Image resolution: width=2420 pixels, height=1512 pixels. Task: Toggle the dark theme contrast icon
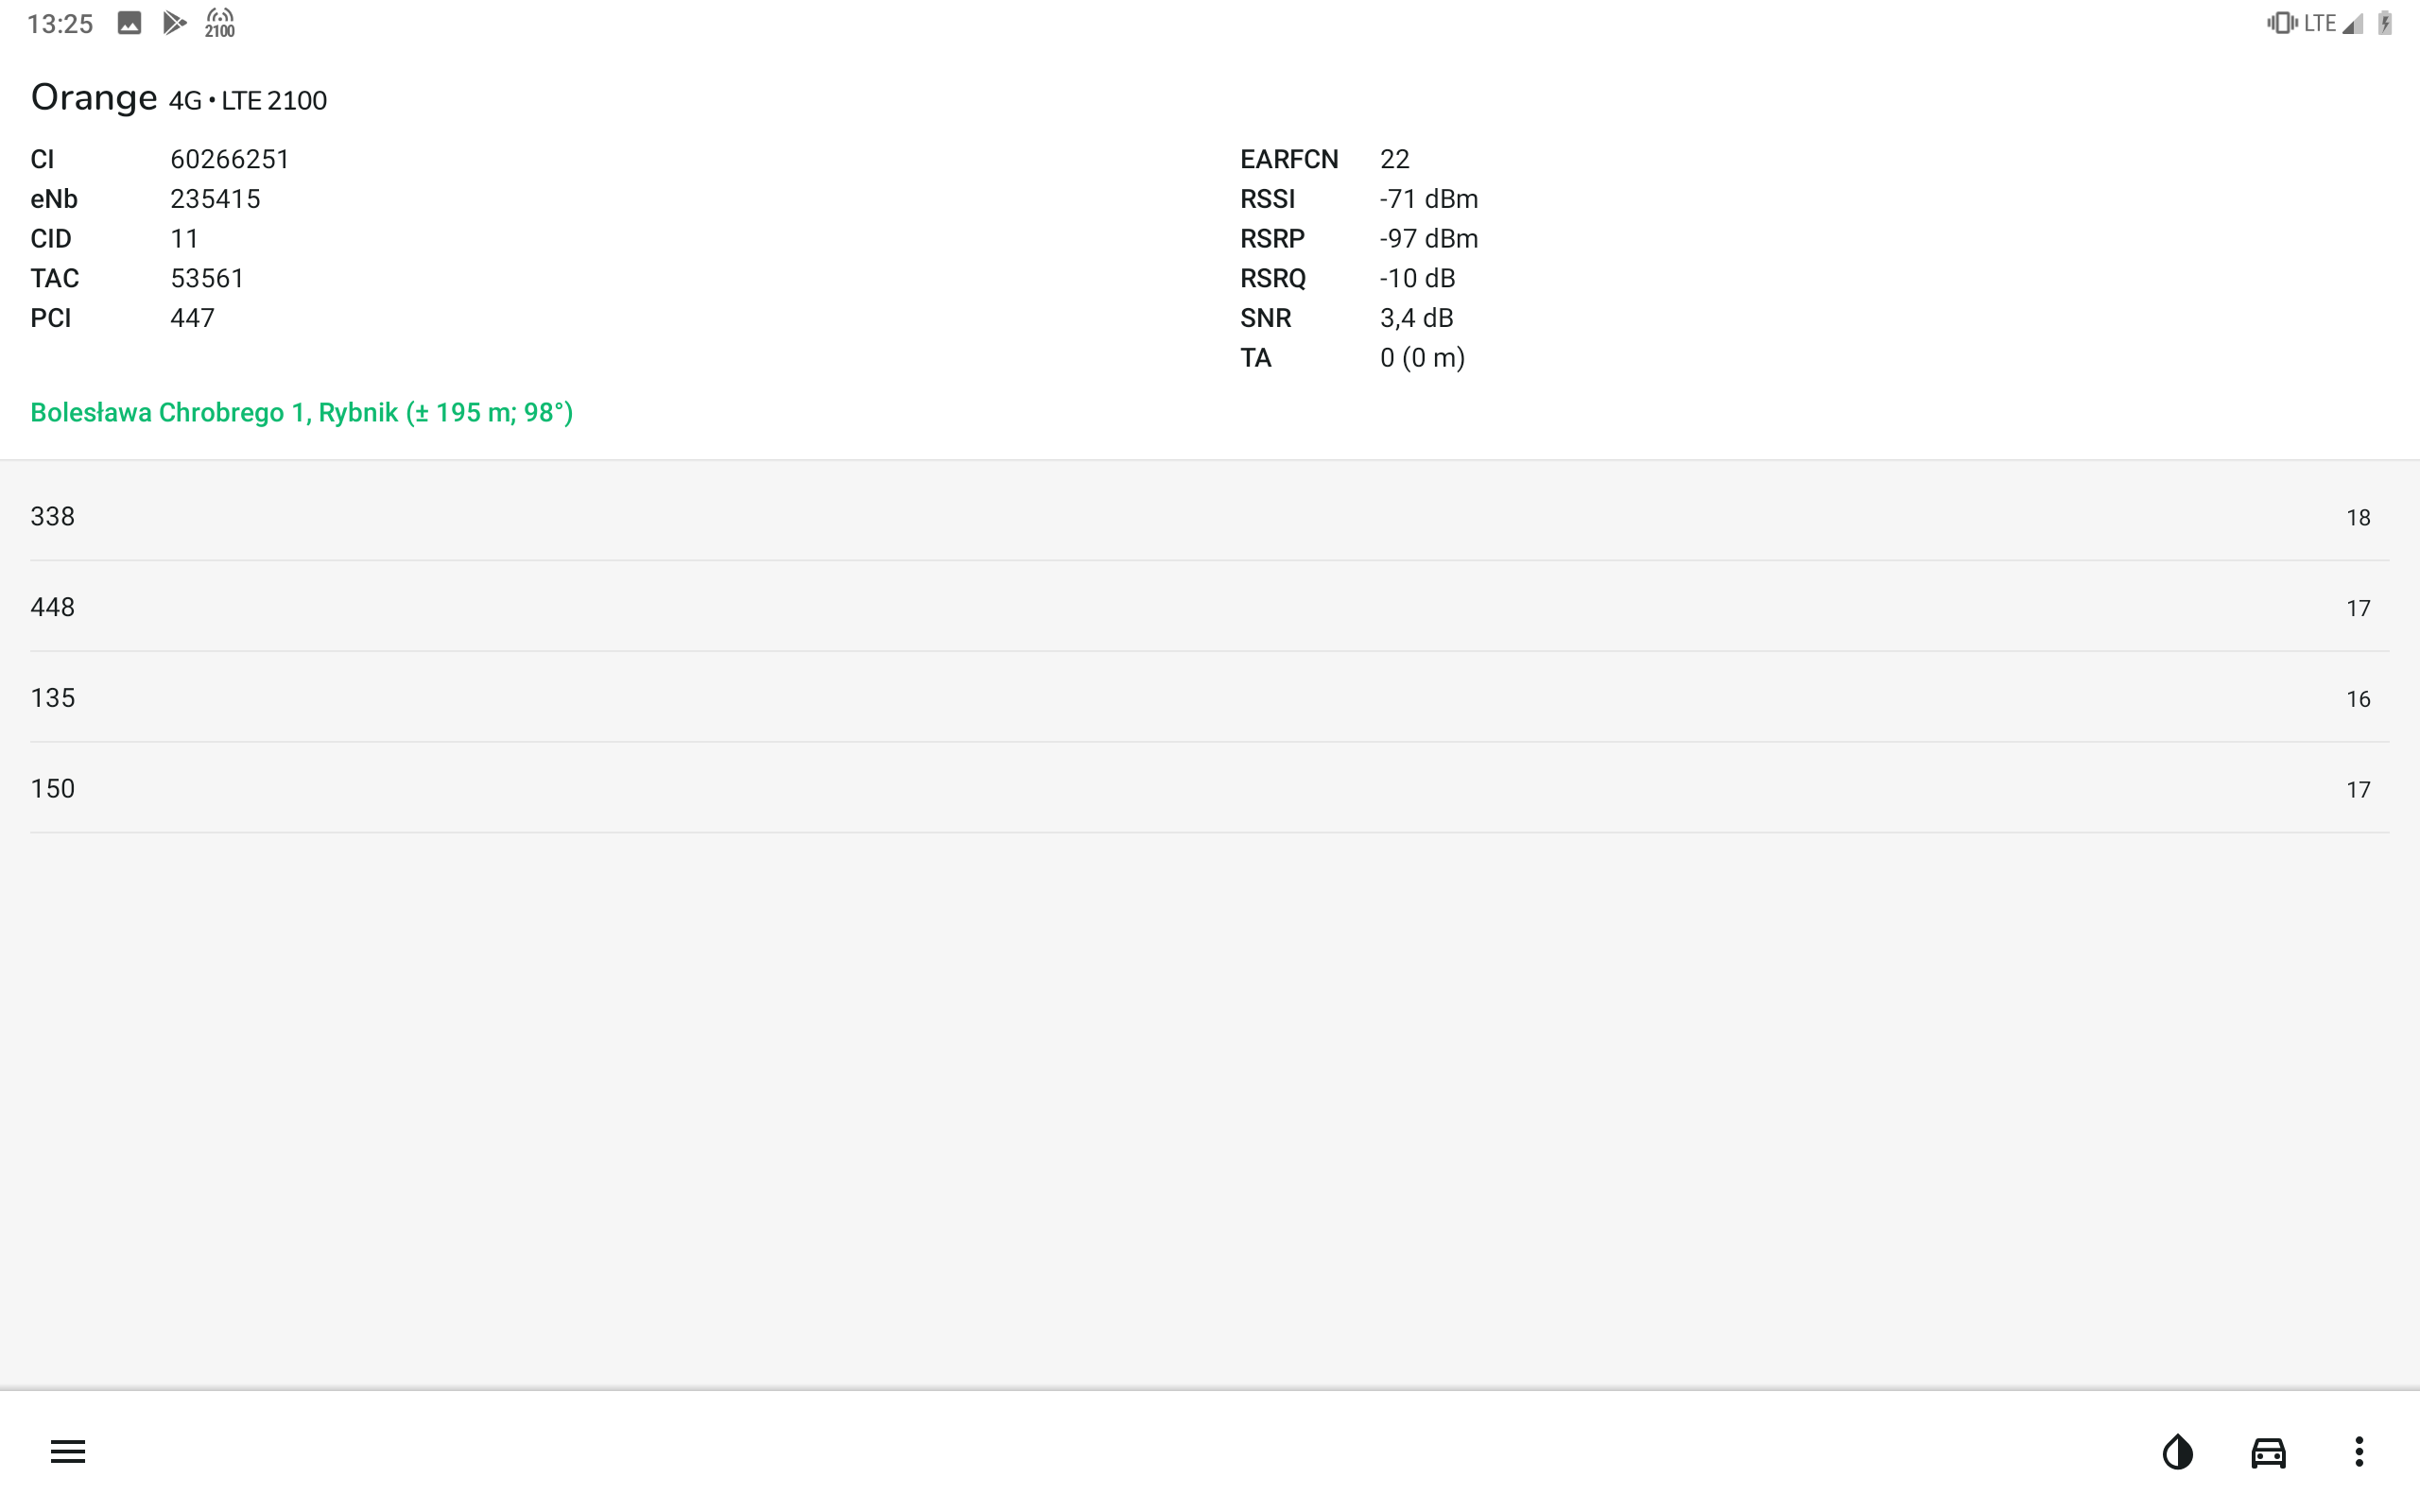coord(2177,1451)
